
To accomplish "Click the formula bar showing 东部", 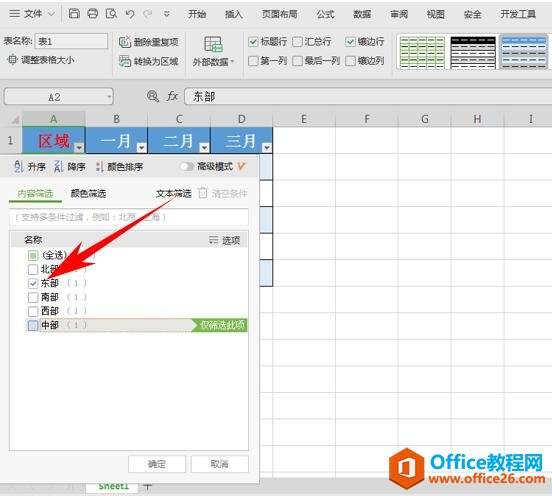I will click(x=368, y=96).
